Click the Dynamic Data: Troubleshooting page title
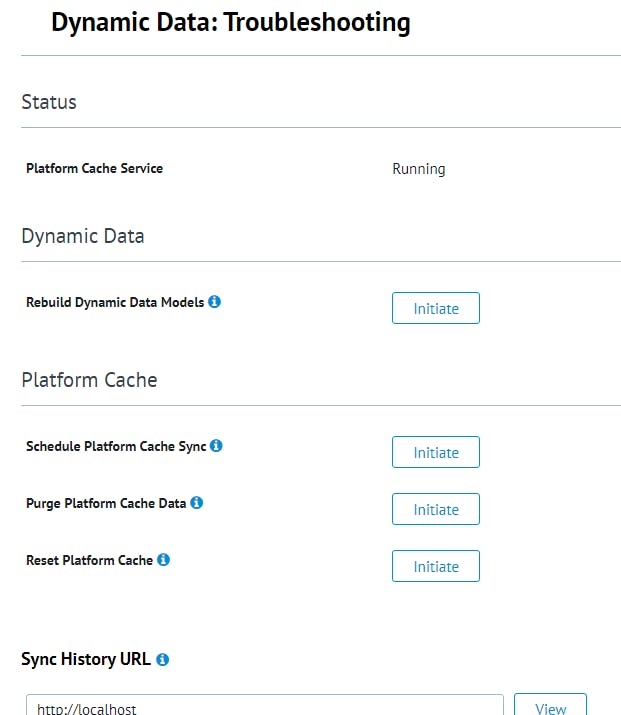The image size is (621, 715). pyautogui.click(x=231, y=23)
